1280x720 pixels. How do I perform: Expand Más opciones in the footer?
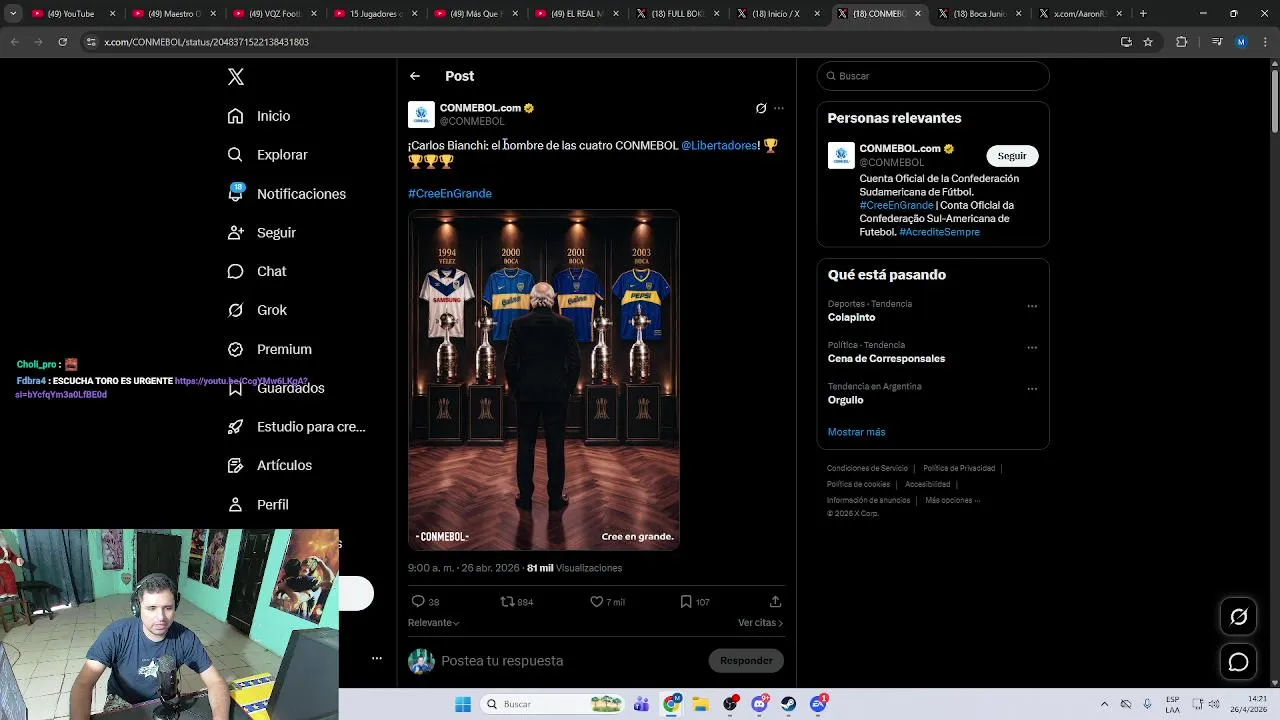tap(952, 500)
